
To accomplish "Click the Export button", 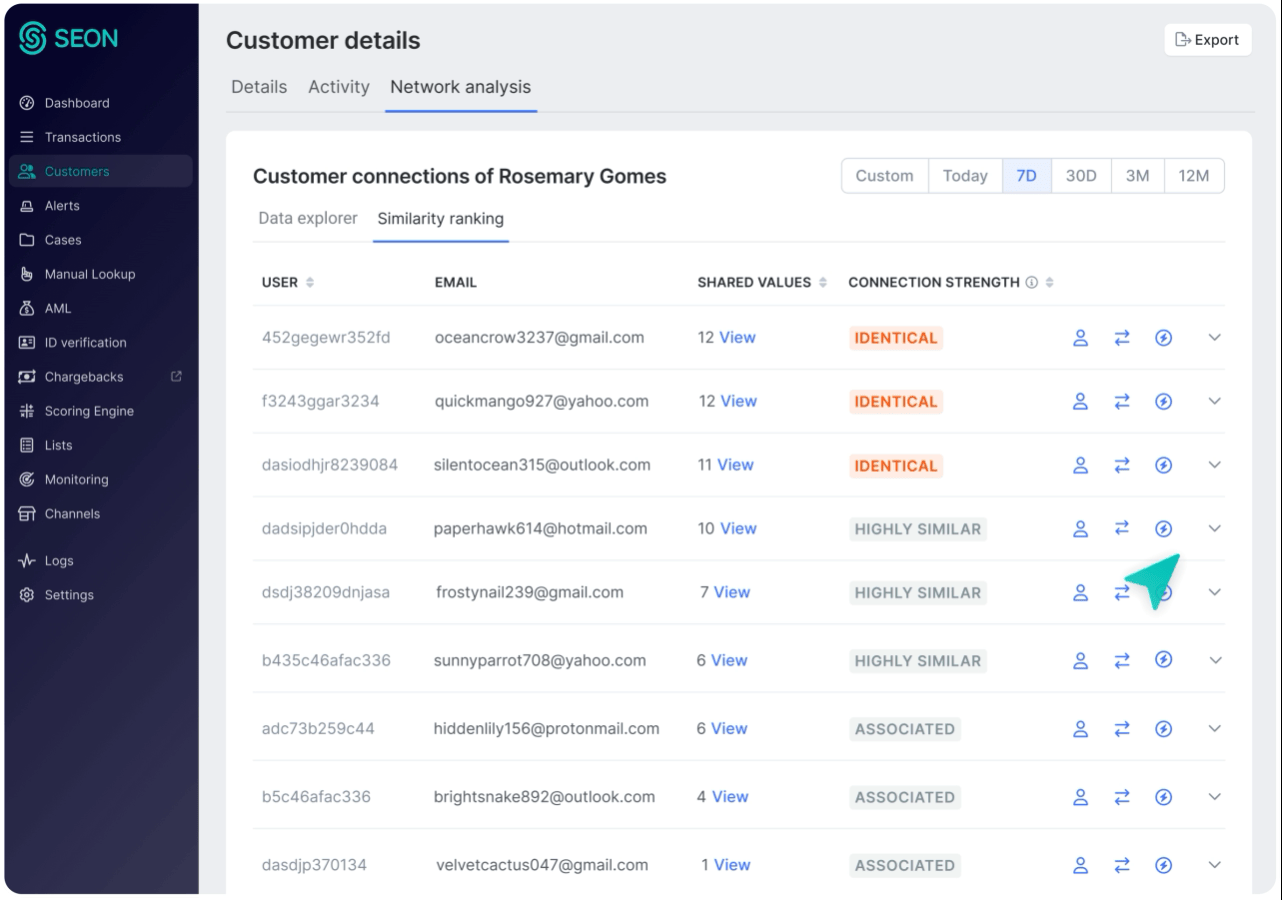I will 1207,40.
